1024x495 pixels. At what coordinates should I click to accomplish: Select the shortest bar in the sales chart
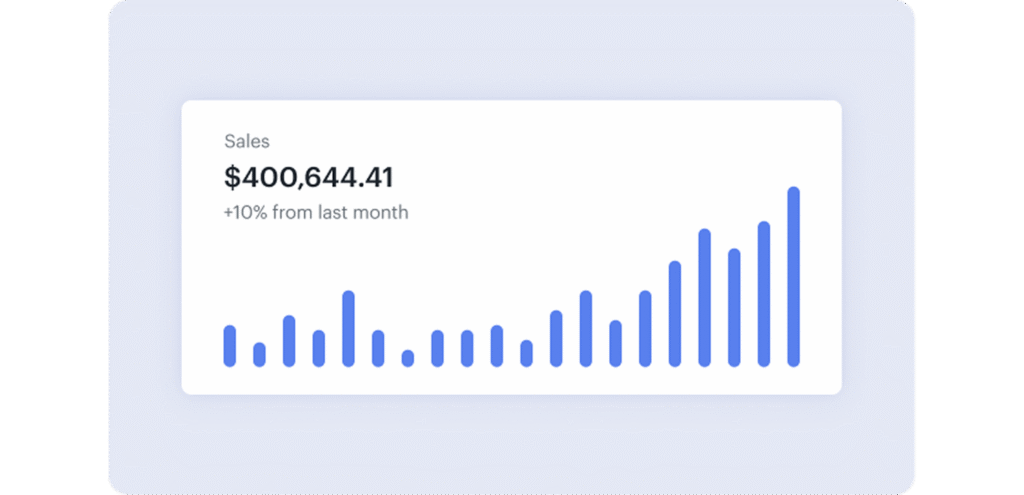[407, 358]
